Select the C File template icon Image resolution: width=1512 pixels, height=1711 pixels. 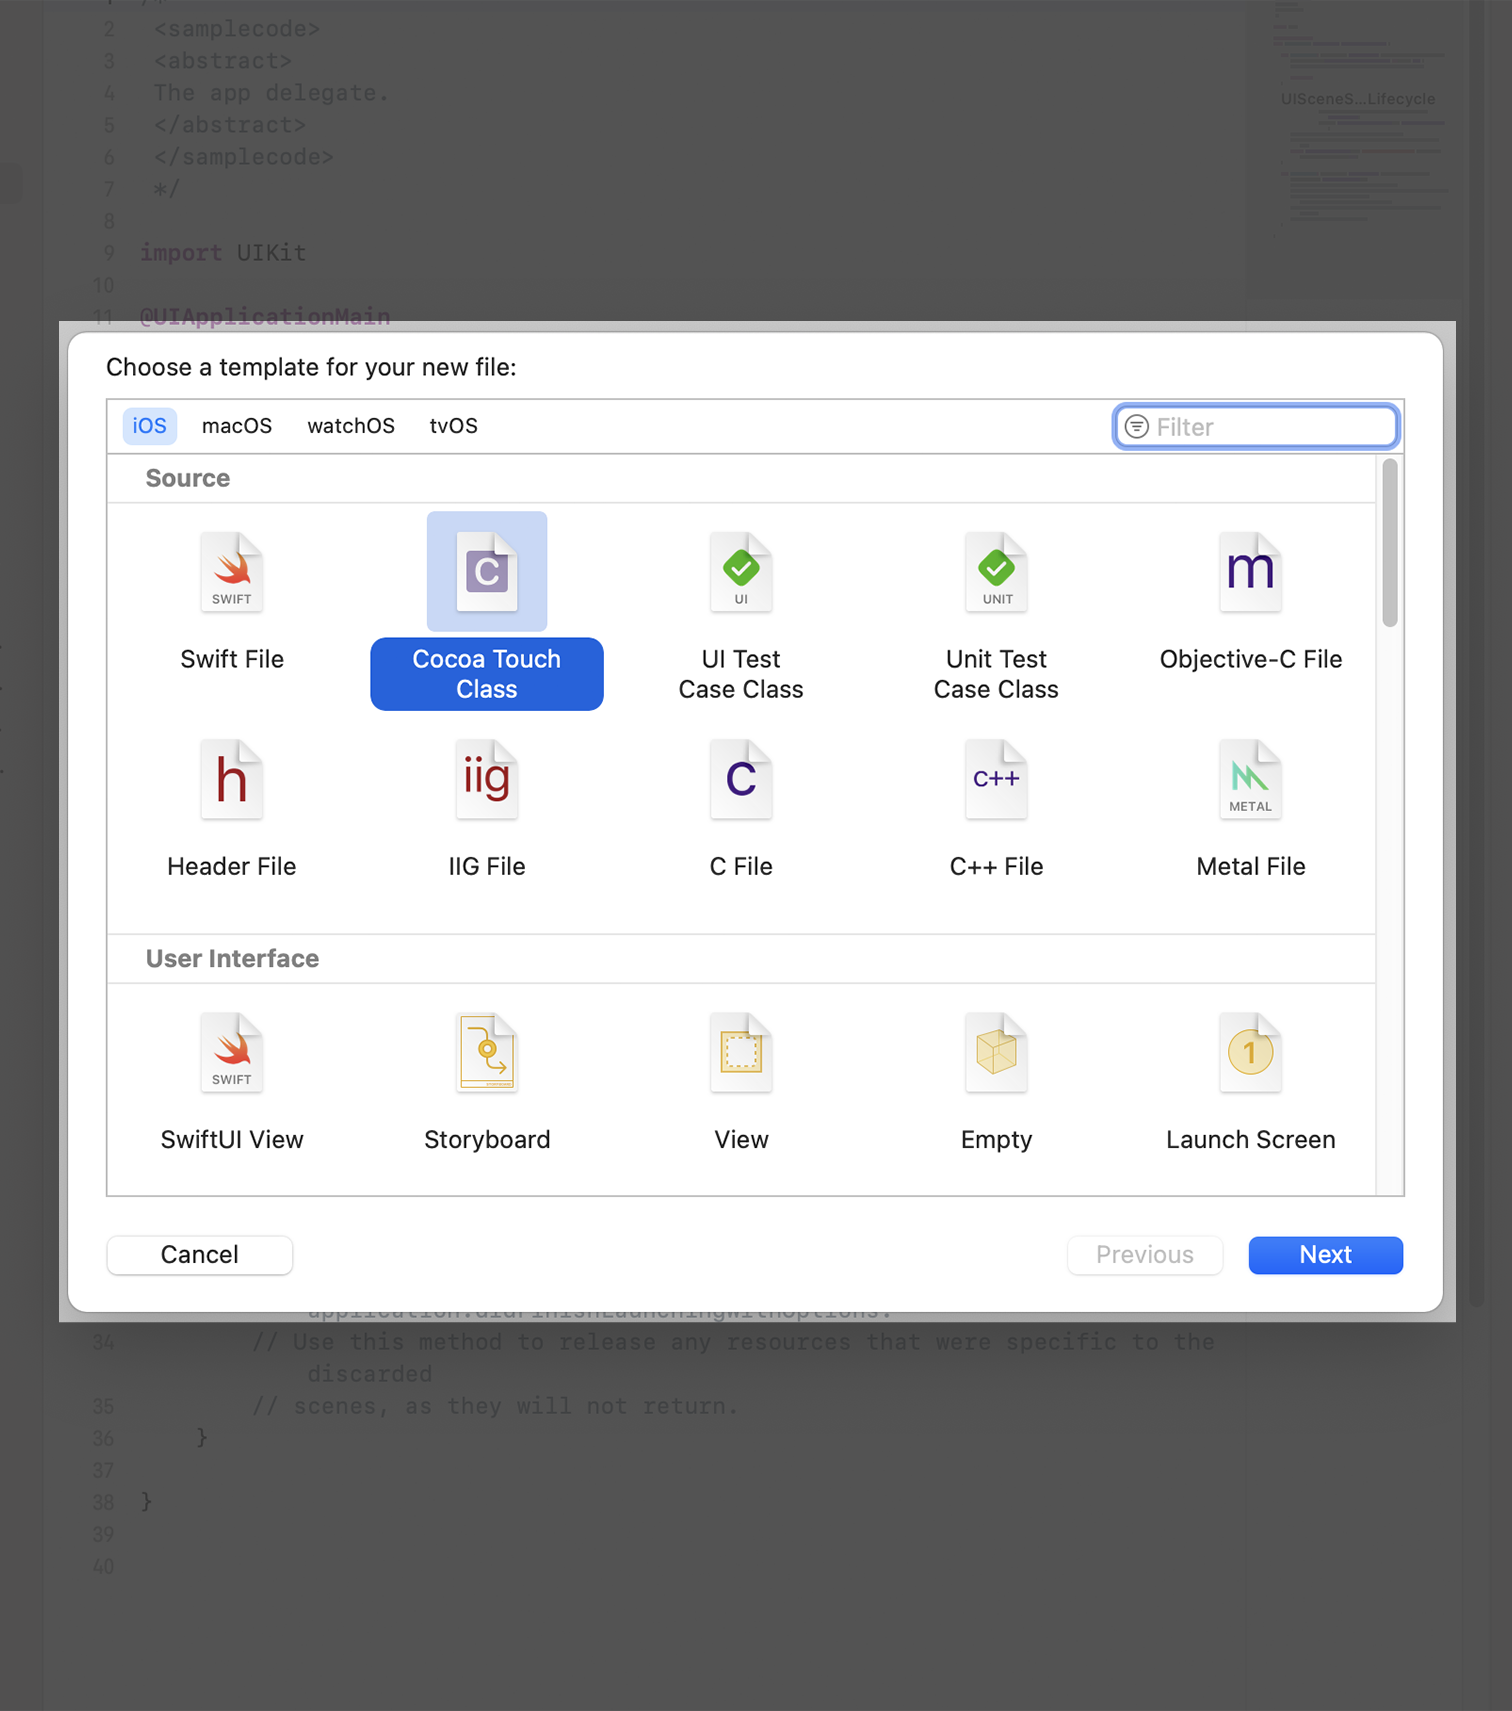point(740,780)
